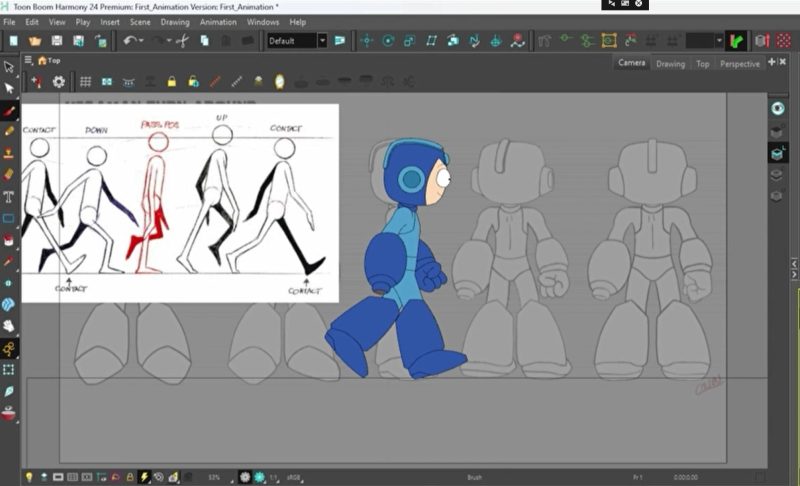The image size is (800, 486).
Task: Open the Undo history dropdown arrow
Action: [x=141, y=41]
